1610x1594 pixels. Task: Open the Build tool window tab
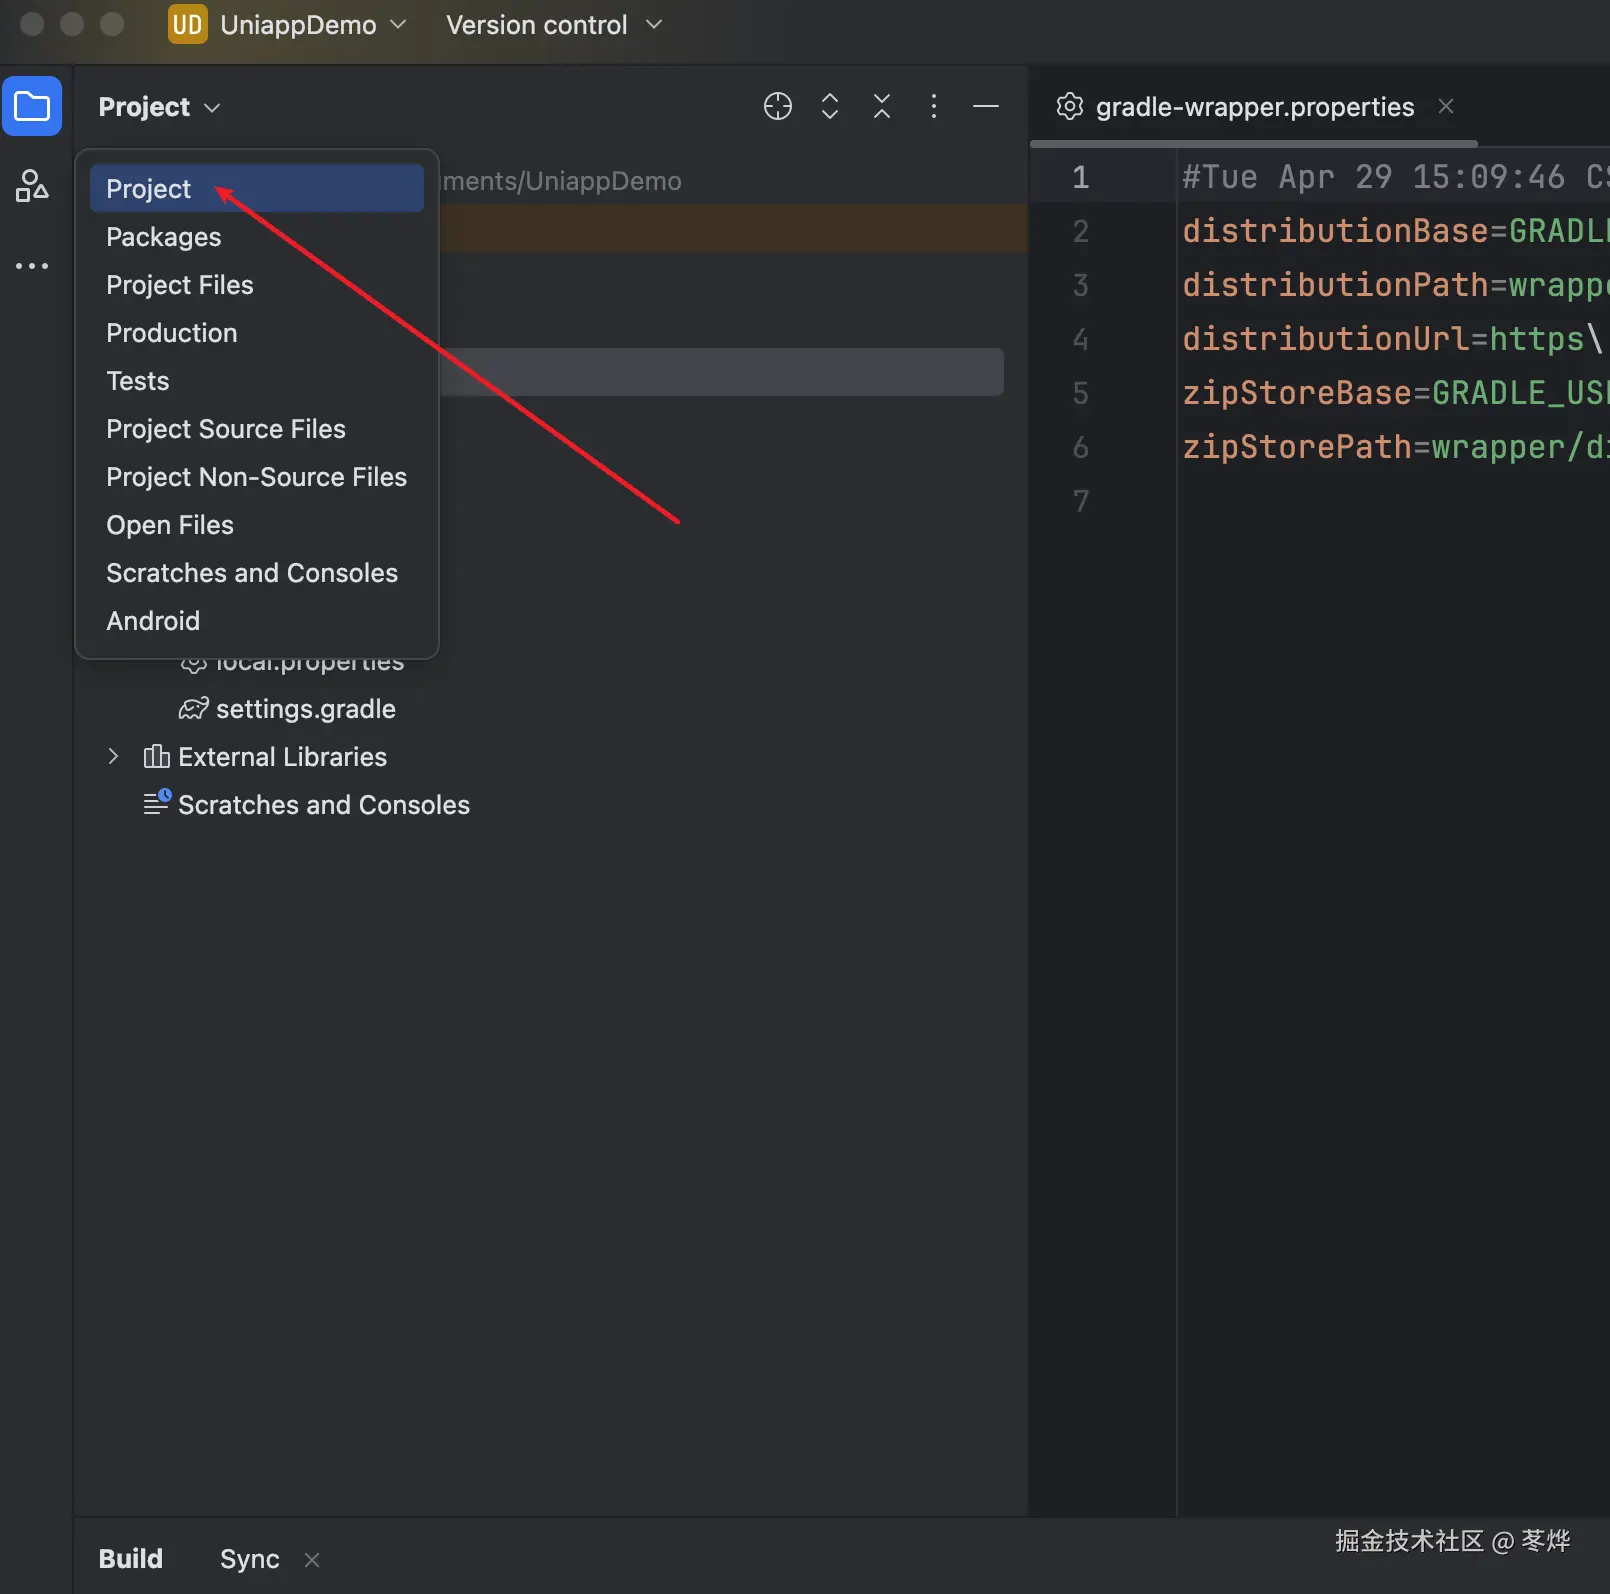pyautogui.click(x=130, y=1559)
